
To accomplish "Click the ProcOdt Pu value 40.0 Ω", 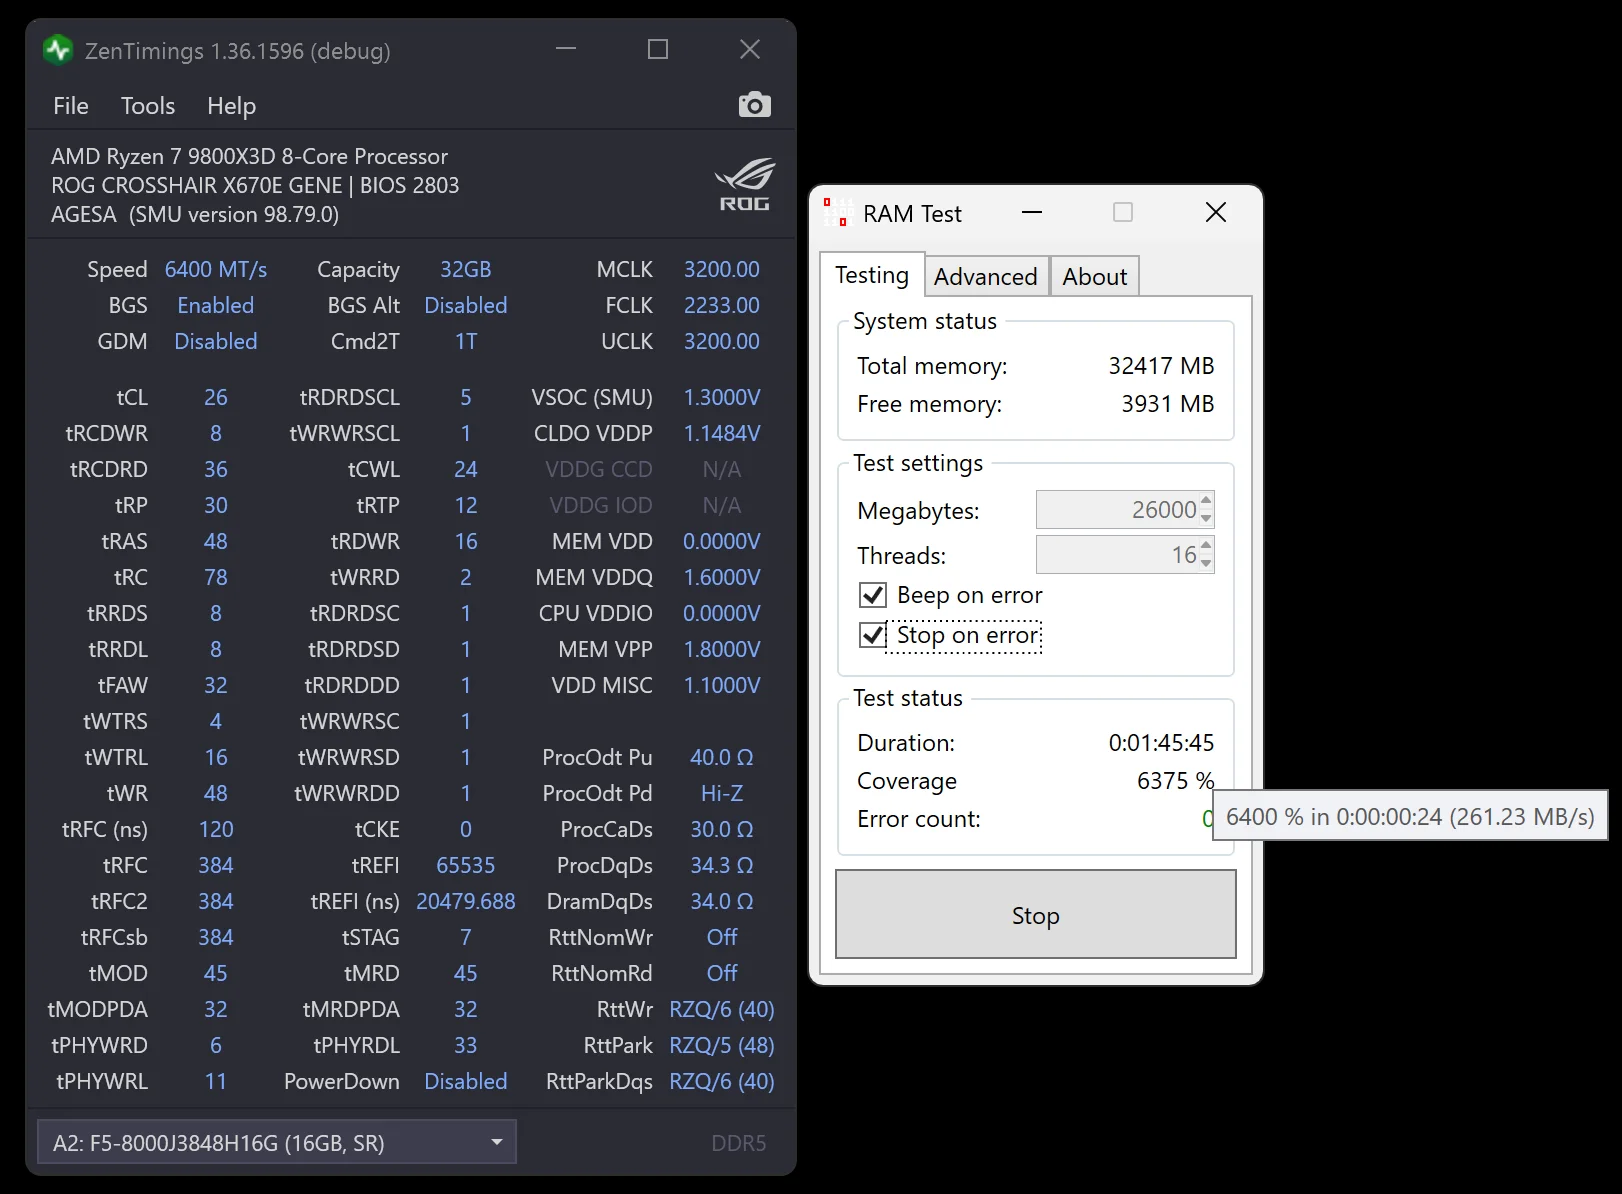I will [722, 758].
